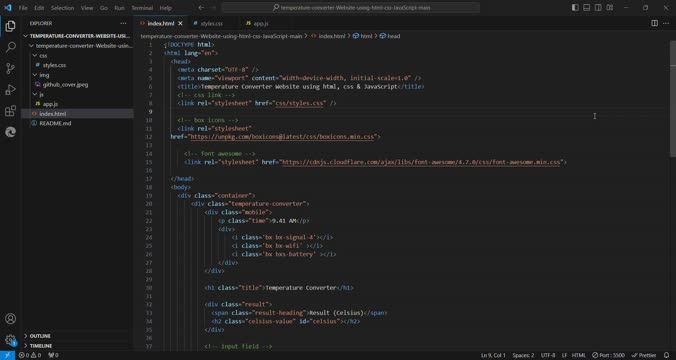Open the Extensions view
Viewport: 676px width, 360px height.
(x=10, y=111)
